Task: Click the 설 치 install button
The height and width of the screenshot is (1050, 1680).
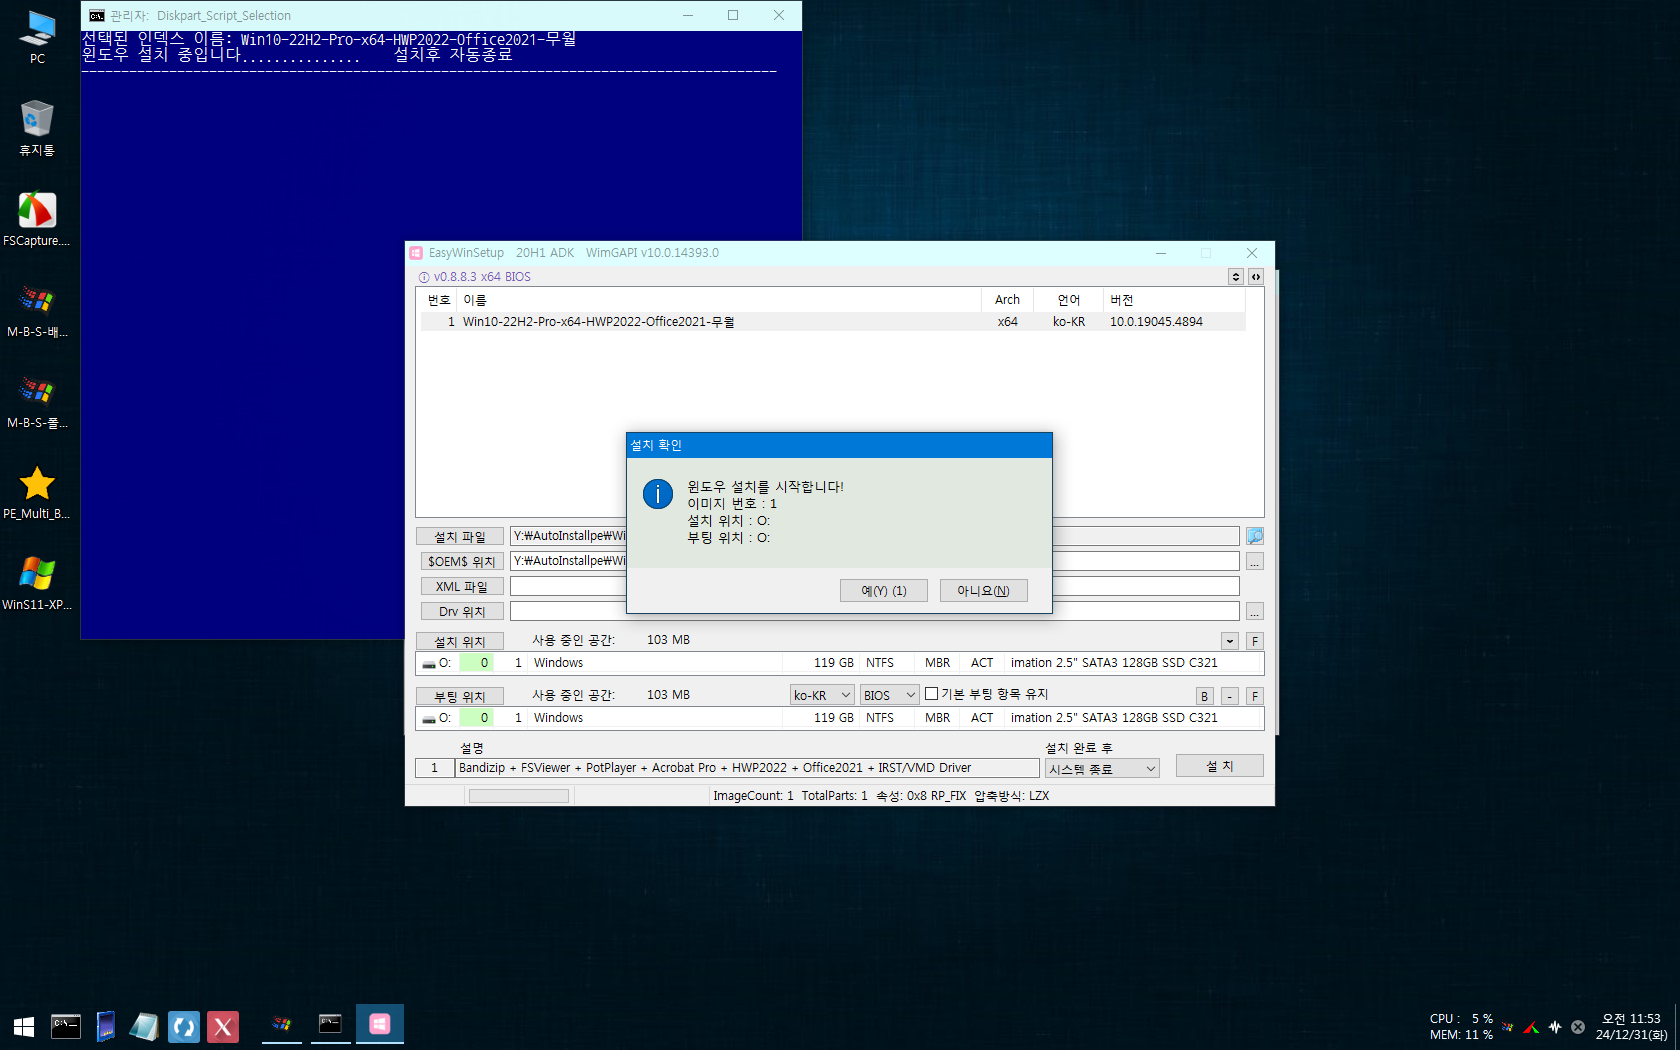Action: 1220,766
